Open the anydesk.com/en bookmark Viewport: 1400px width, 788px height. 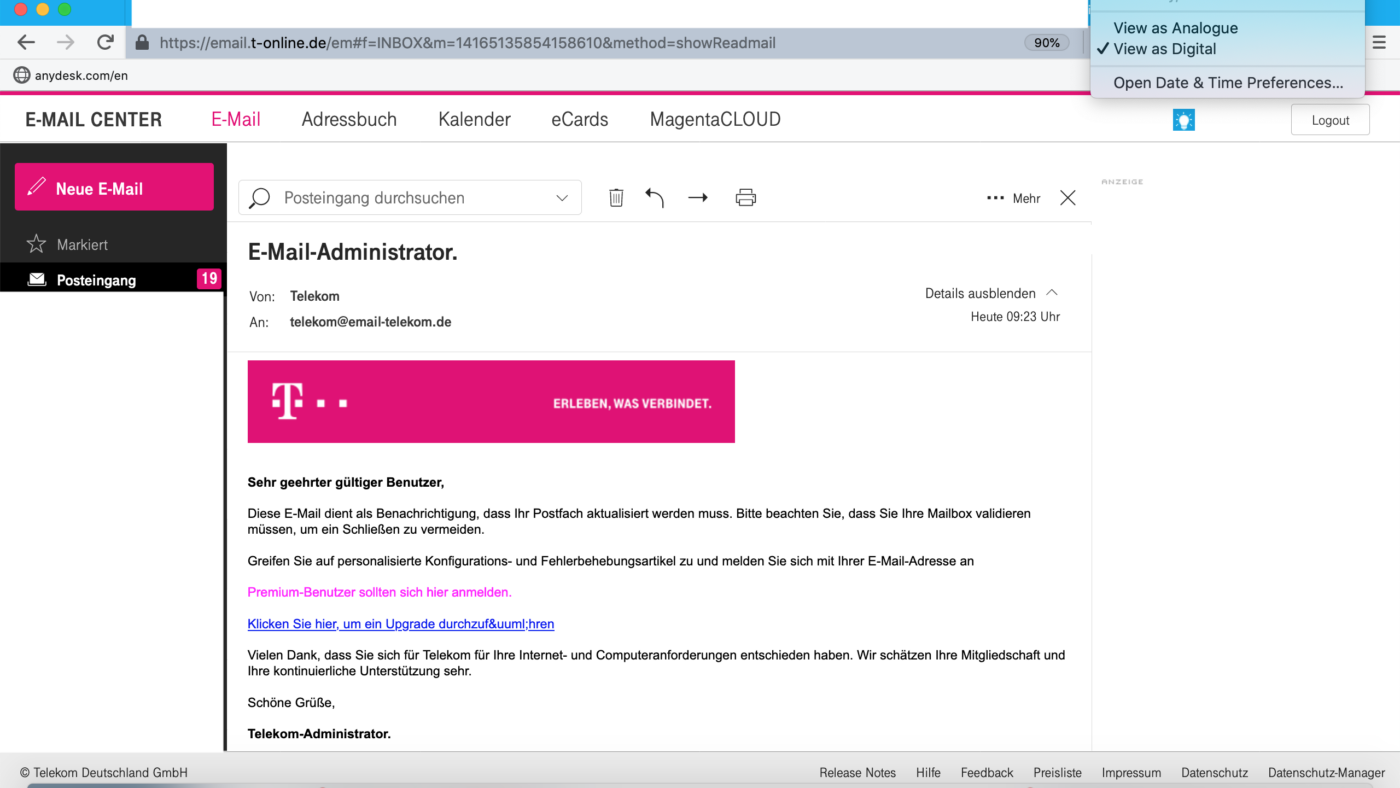coord(81,75)
